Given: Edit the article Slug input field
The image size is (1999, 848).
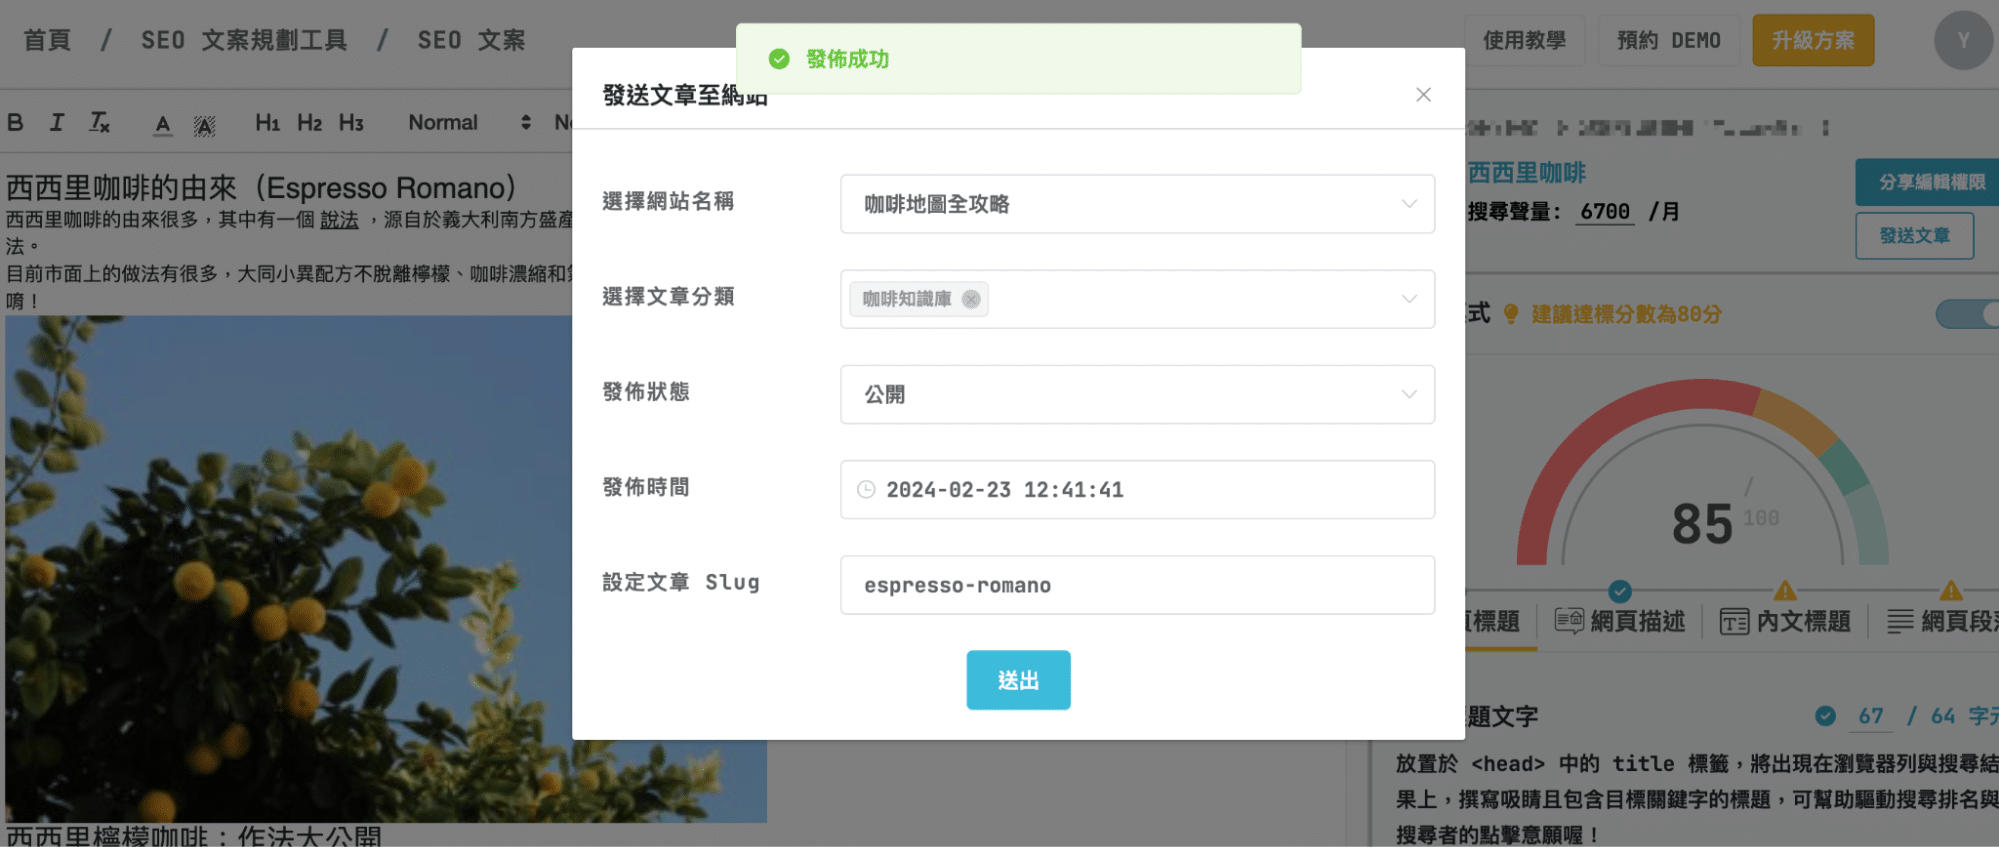Looking at the screenshot, I should coord(1137,585).
